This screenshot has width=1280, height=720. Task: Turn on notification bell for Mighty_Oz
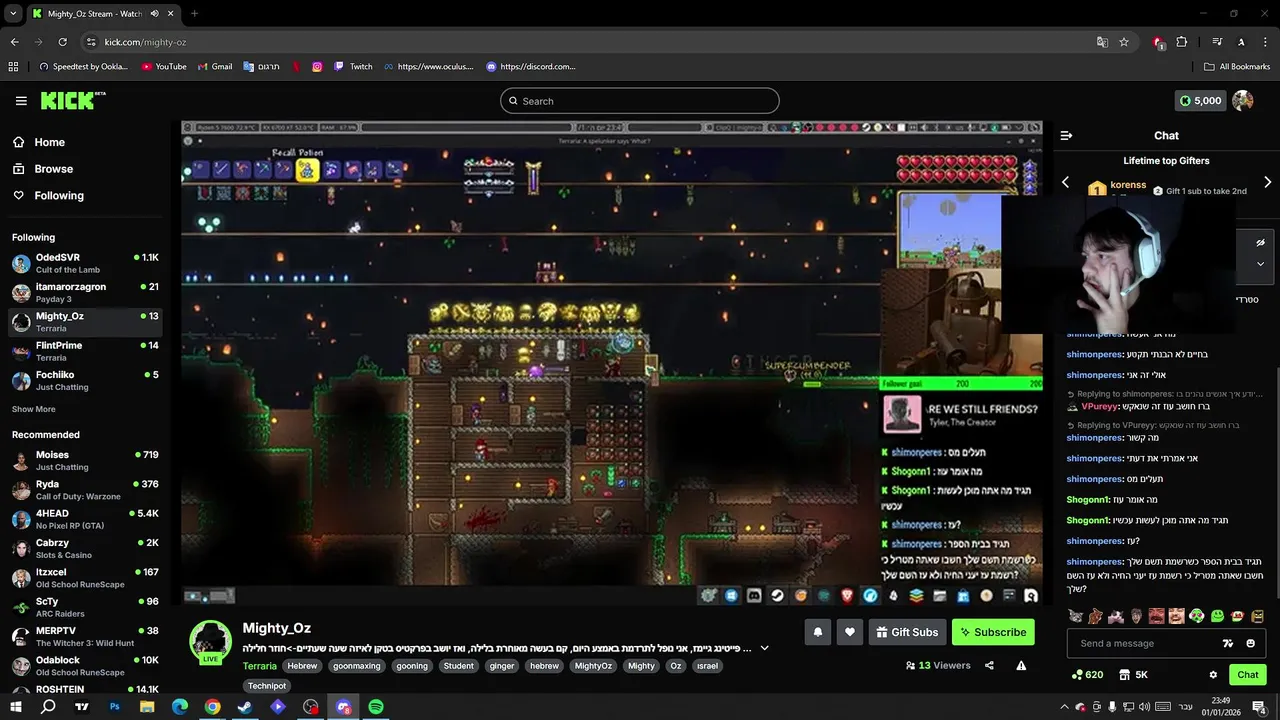pyautogui.click(x=818, y=632)
